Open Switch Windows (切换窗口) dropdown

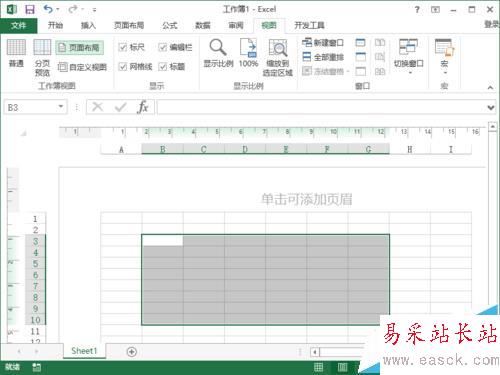(x=409, y=56)
